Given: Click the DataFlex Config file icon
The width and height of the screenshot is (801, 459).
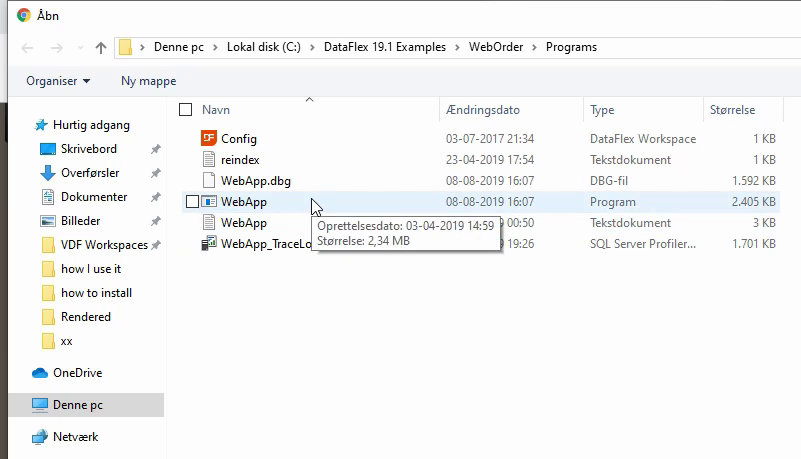Looking at the screenshot, I should [x=209, y=139].
